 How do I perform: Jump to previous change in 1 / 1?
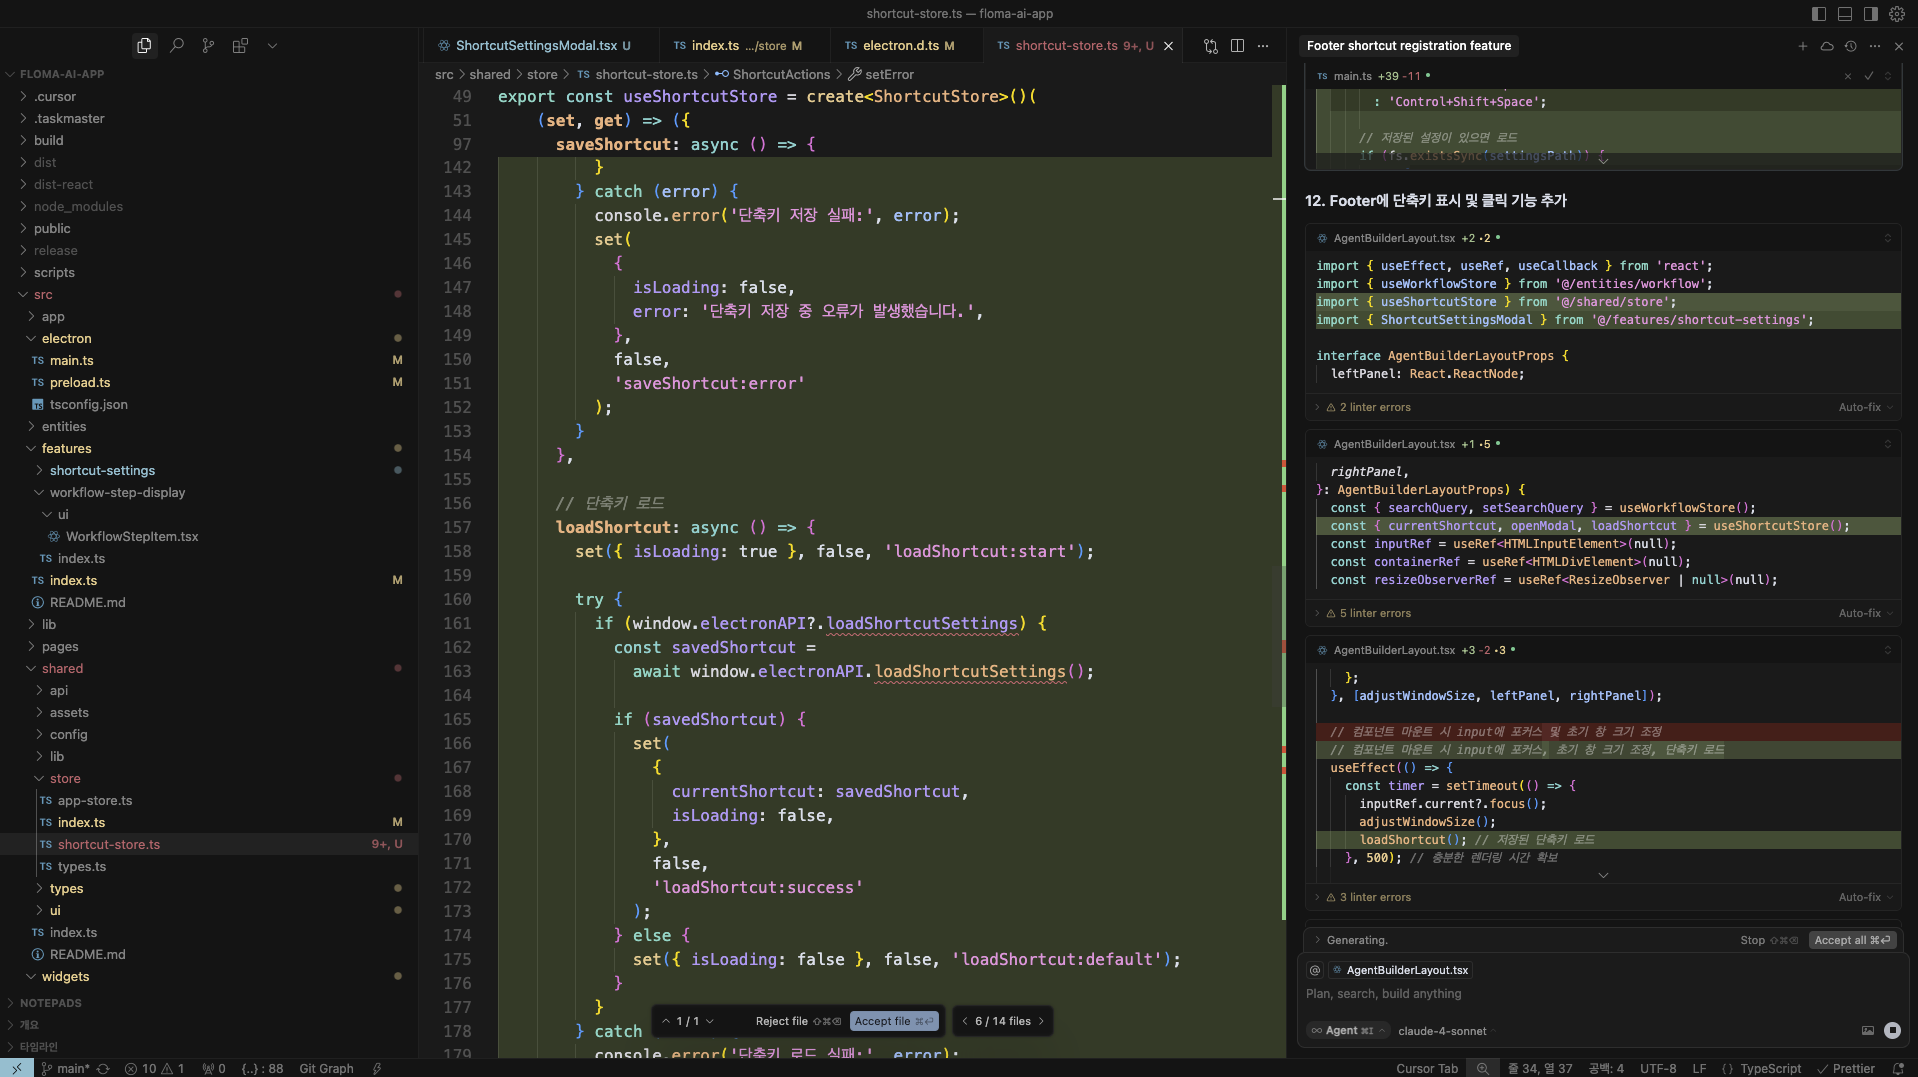click(666, 1021)
